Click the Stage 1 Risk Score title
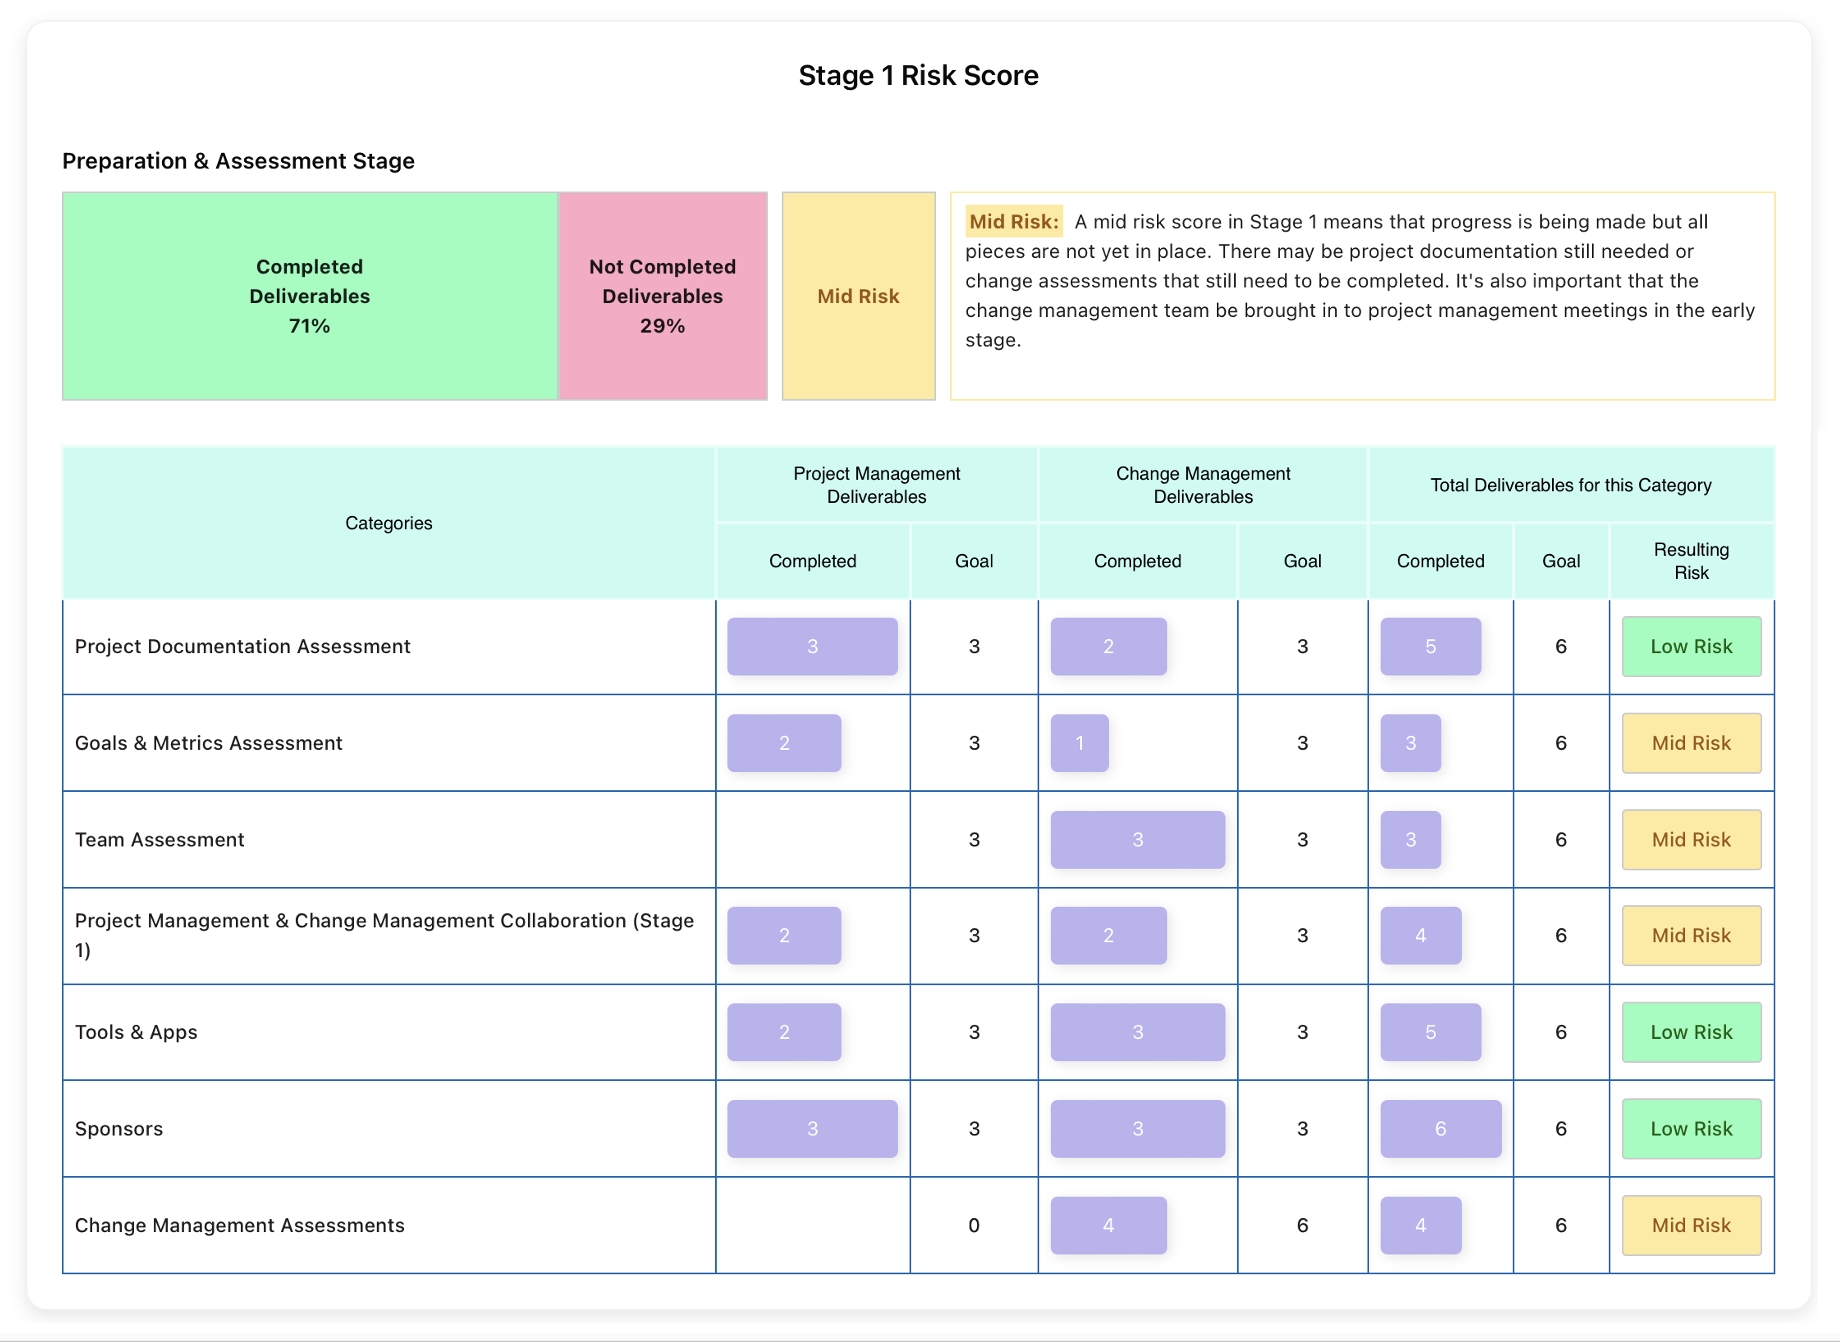Screen dimensions: 1840x1342 click(x=918, y=75)
